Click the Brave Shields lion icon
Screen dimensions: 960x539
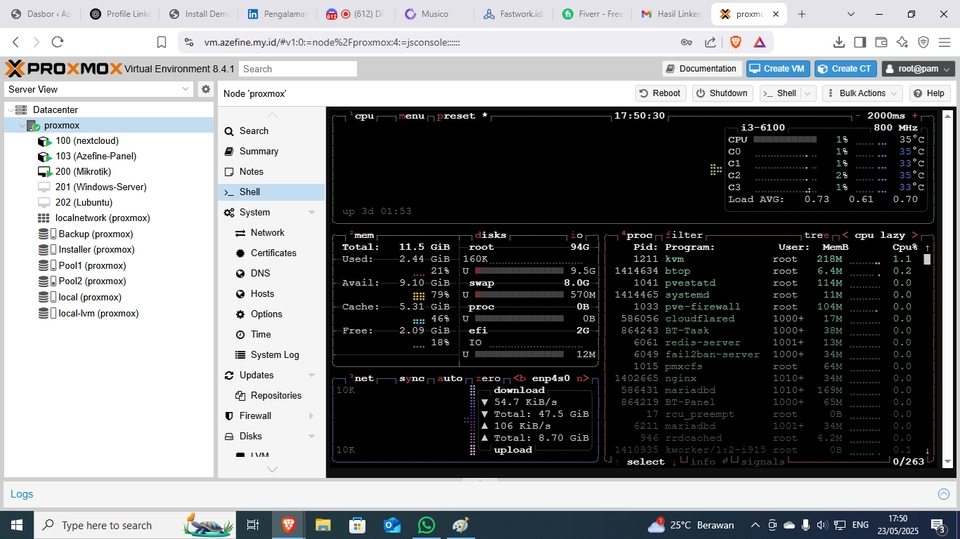(x=736, y=42)
